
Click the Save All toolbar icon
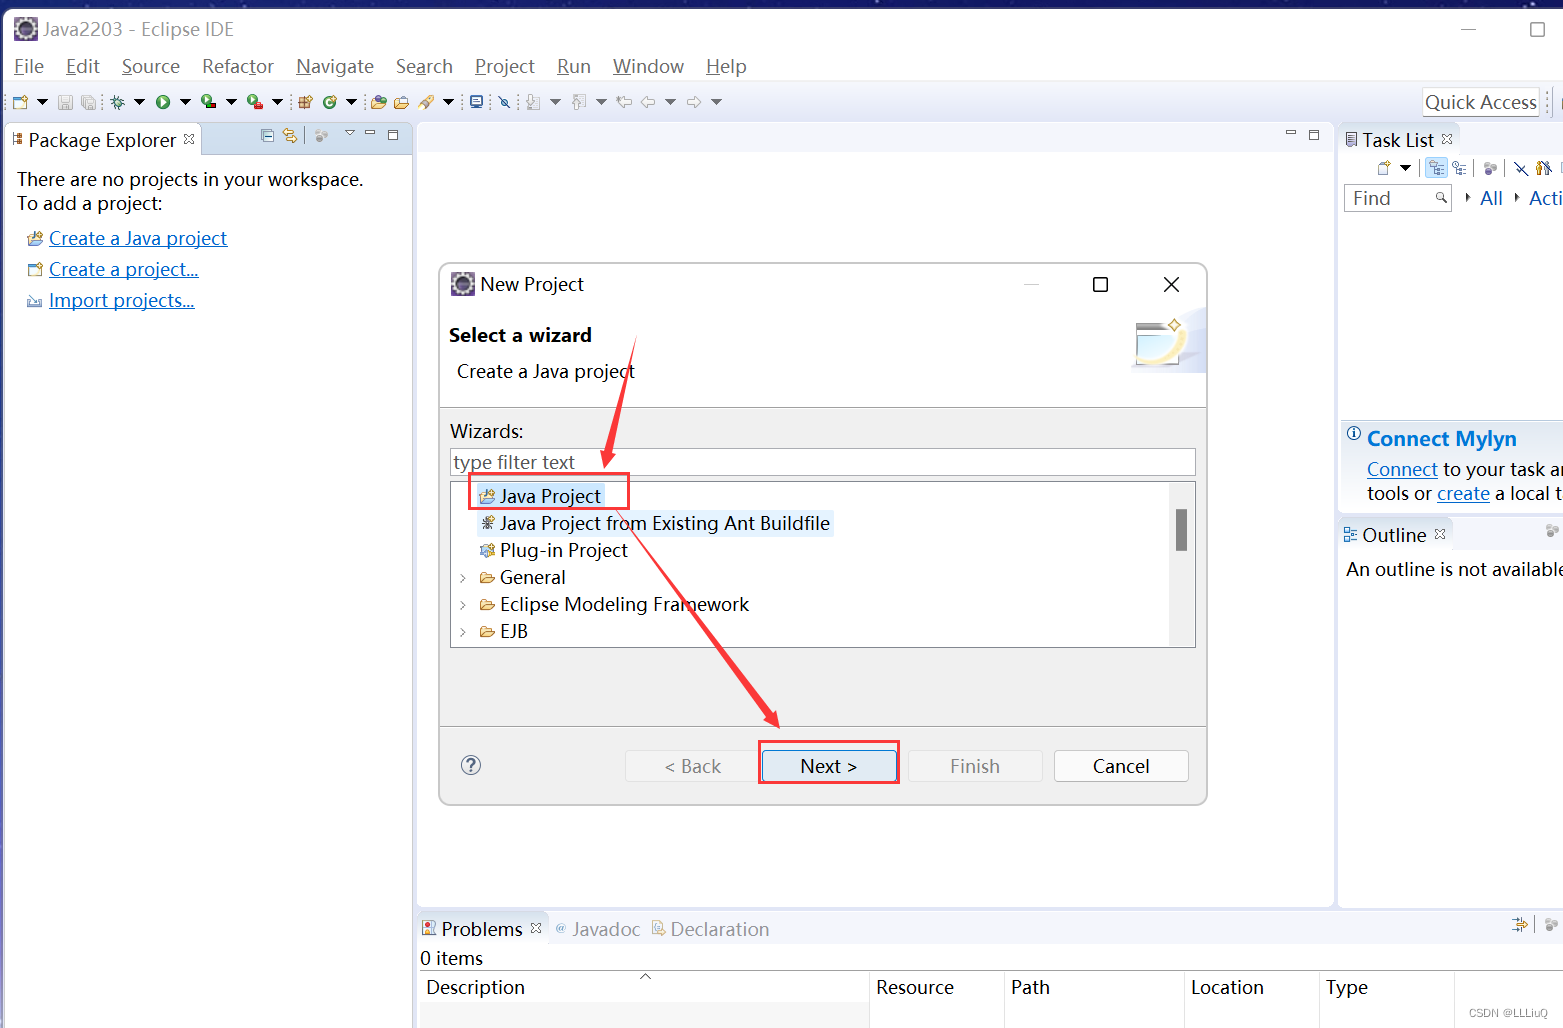tap(88, 102)
